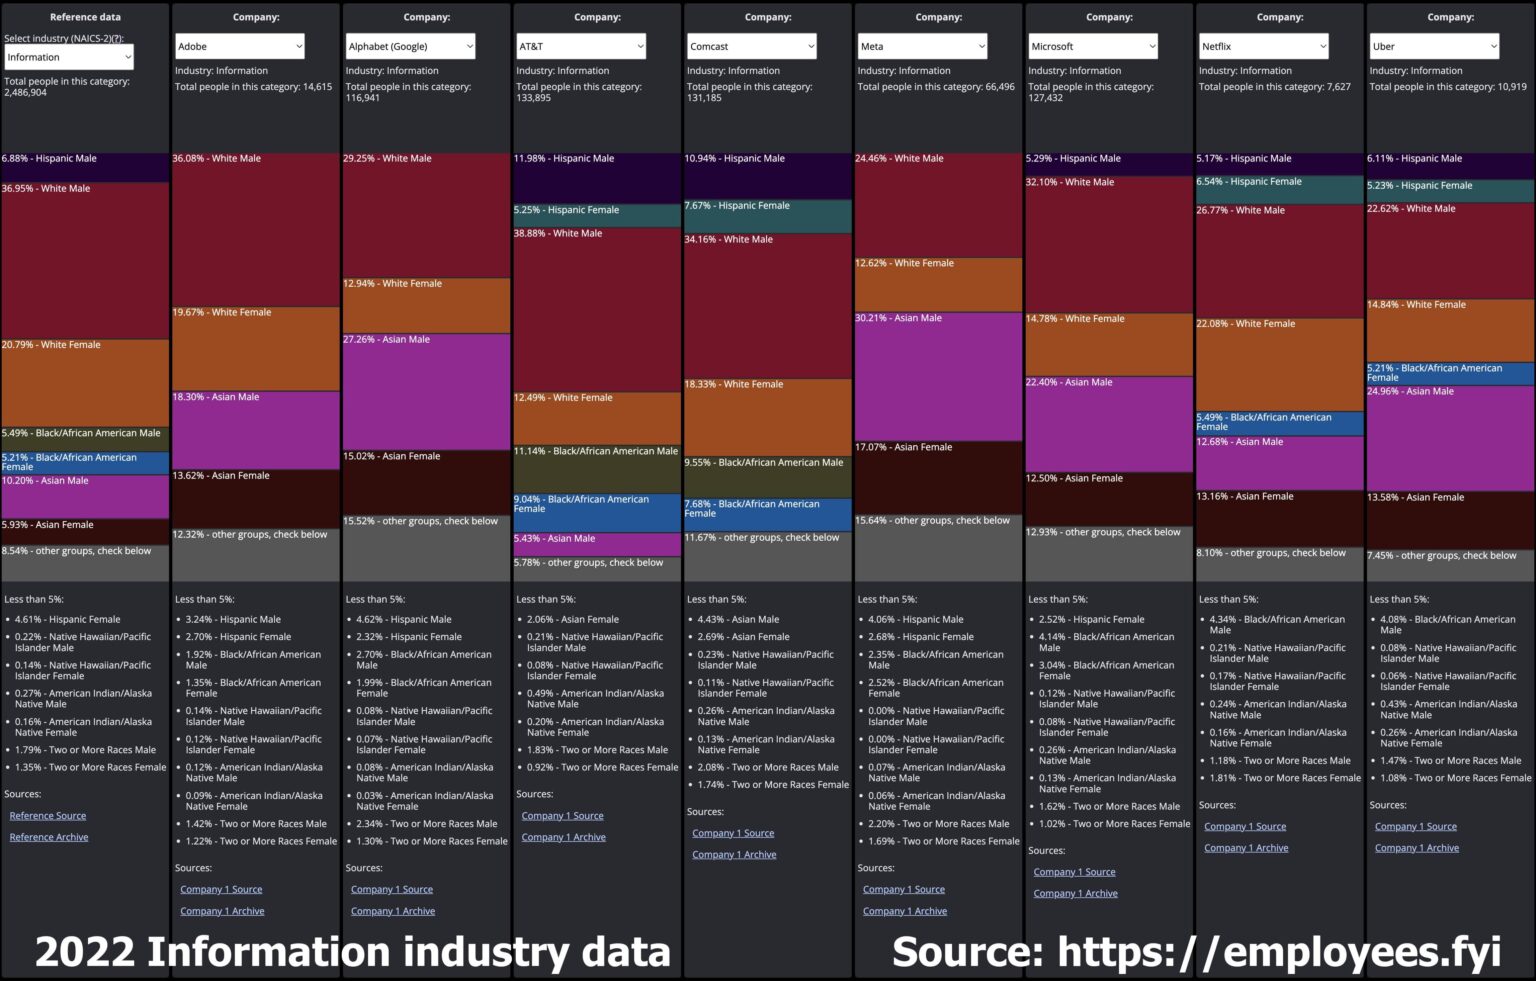
Task: Open the Uber company dropdown
Action: (1434, 46)
